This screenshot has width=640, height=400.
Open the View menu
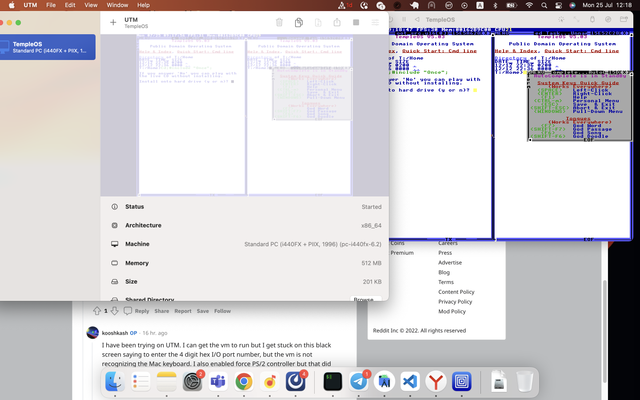coord(91,5)
